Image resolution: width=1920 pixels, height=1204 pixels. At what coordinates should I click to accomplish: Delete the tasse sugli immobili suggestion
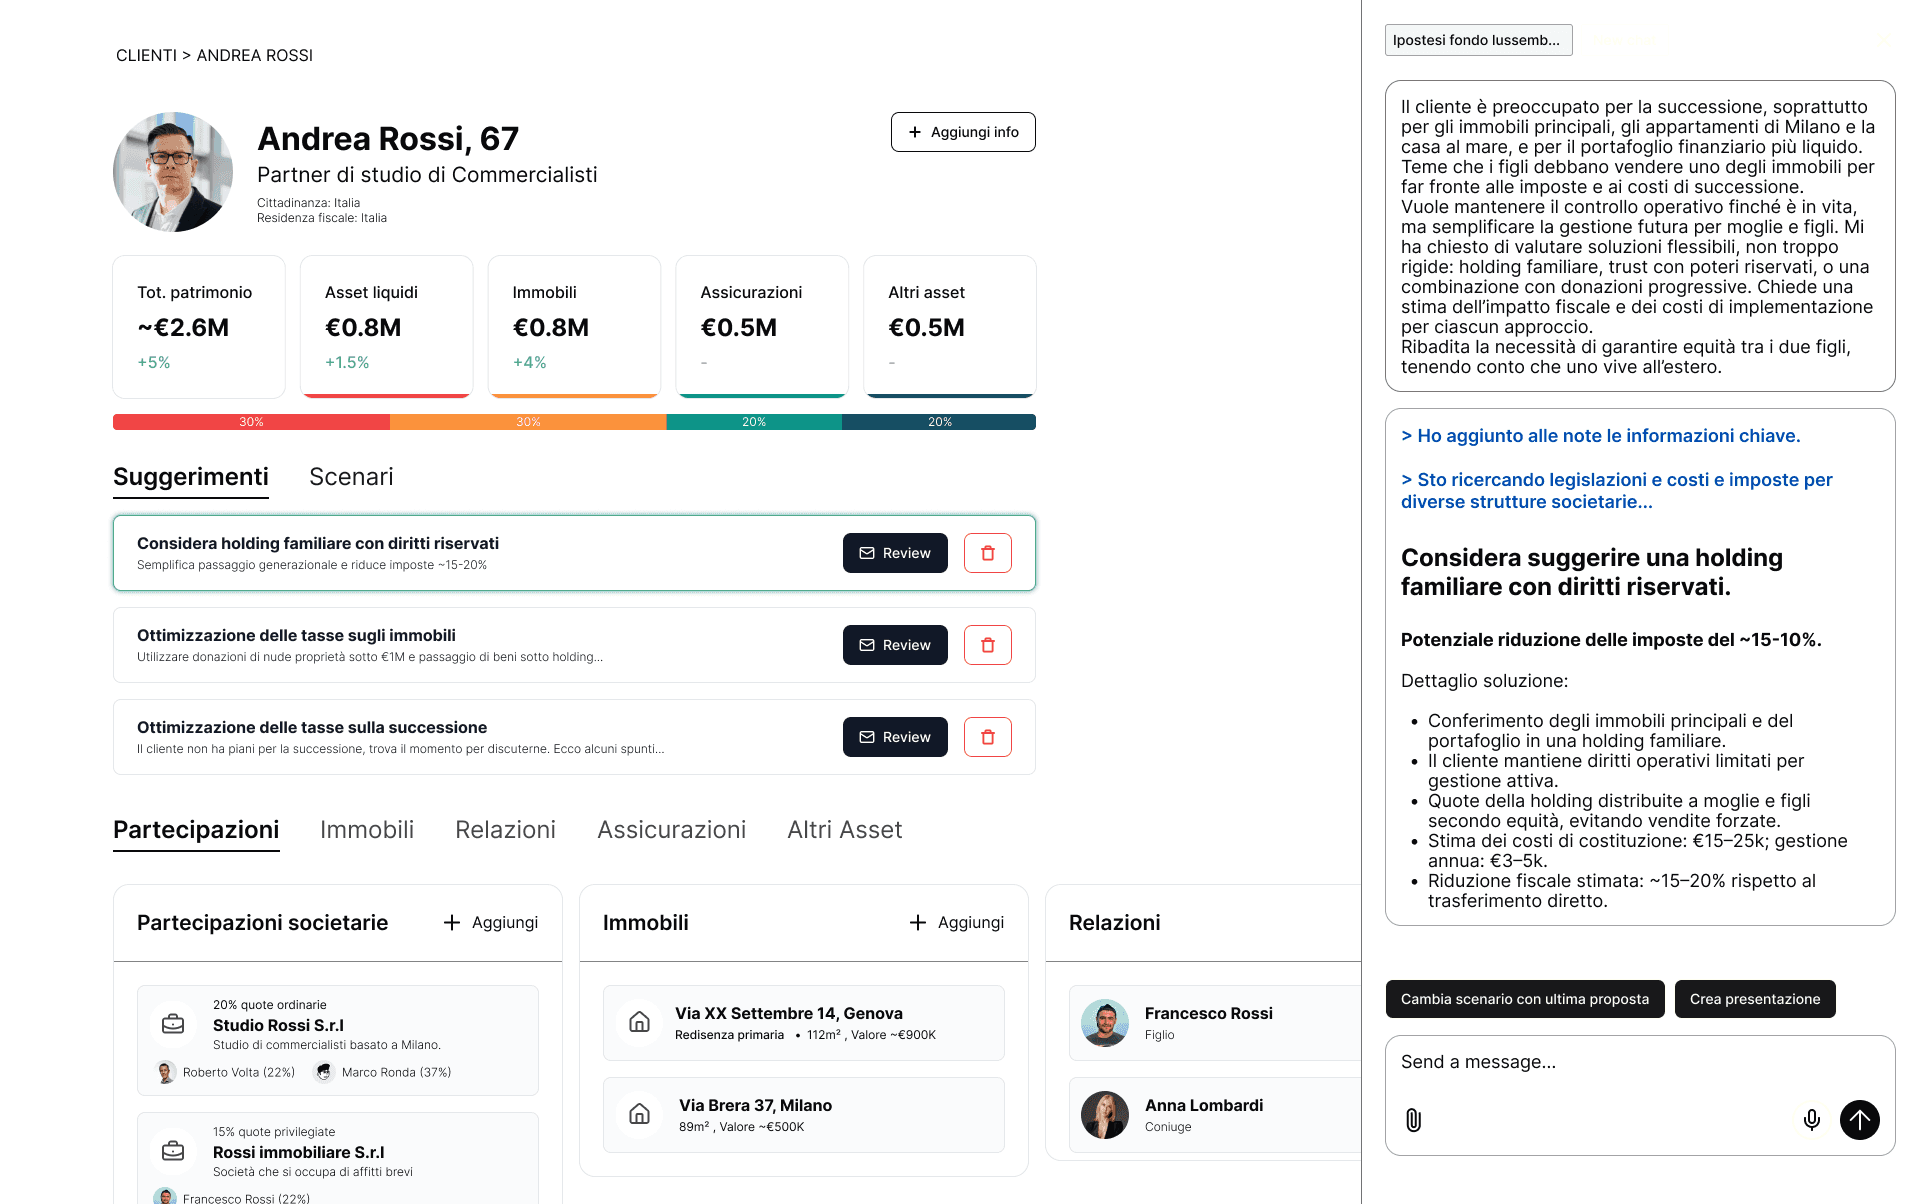point(987,645)
